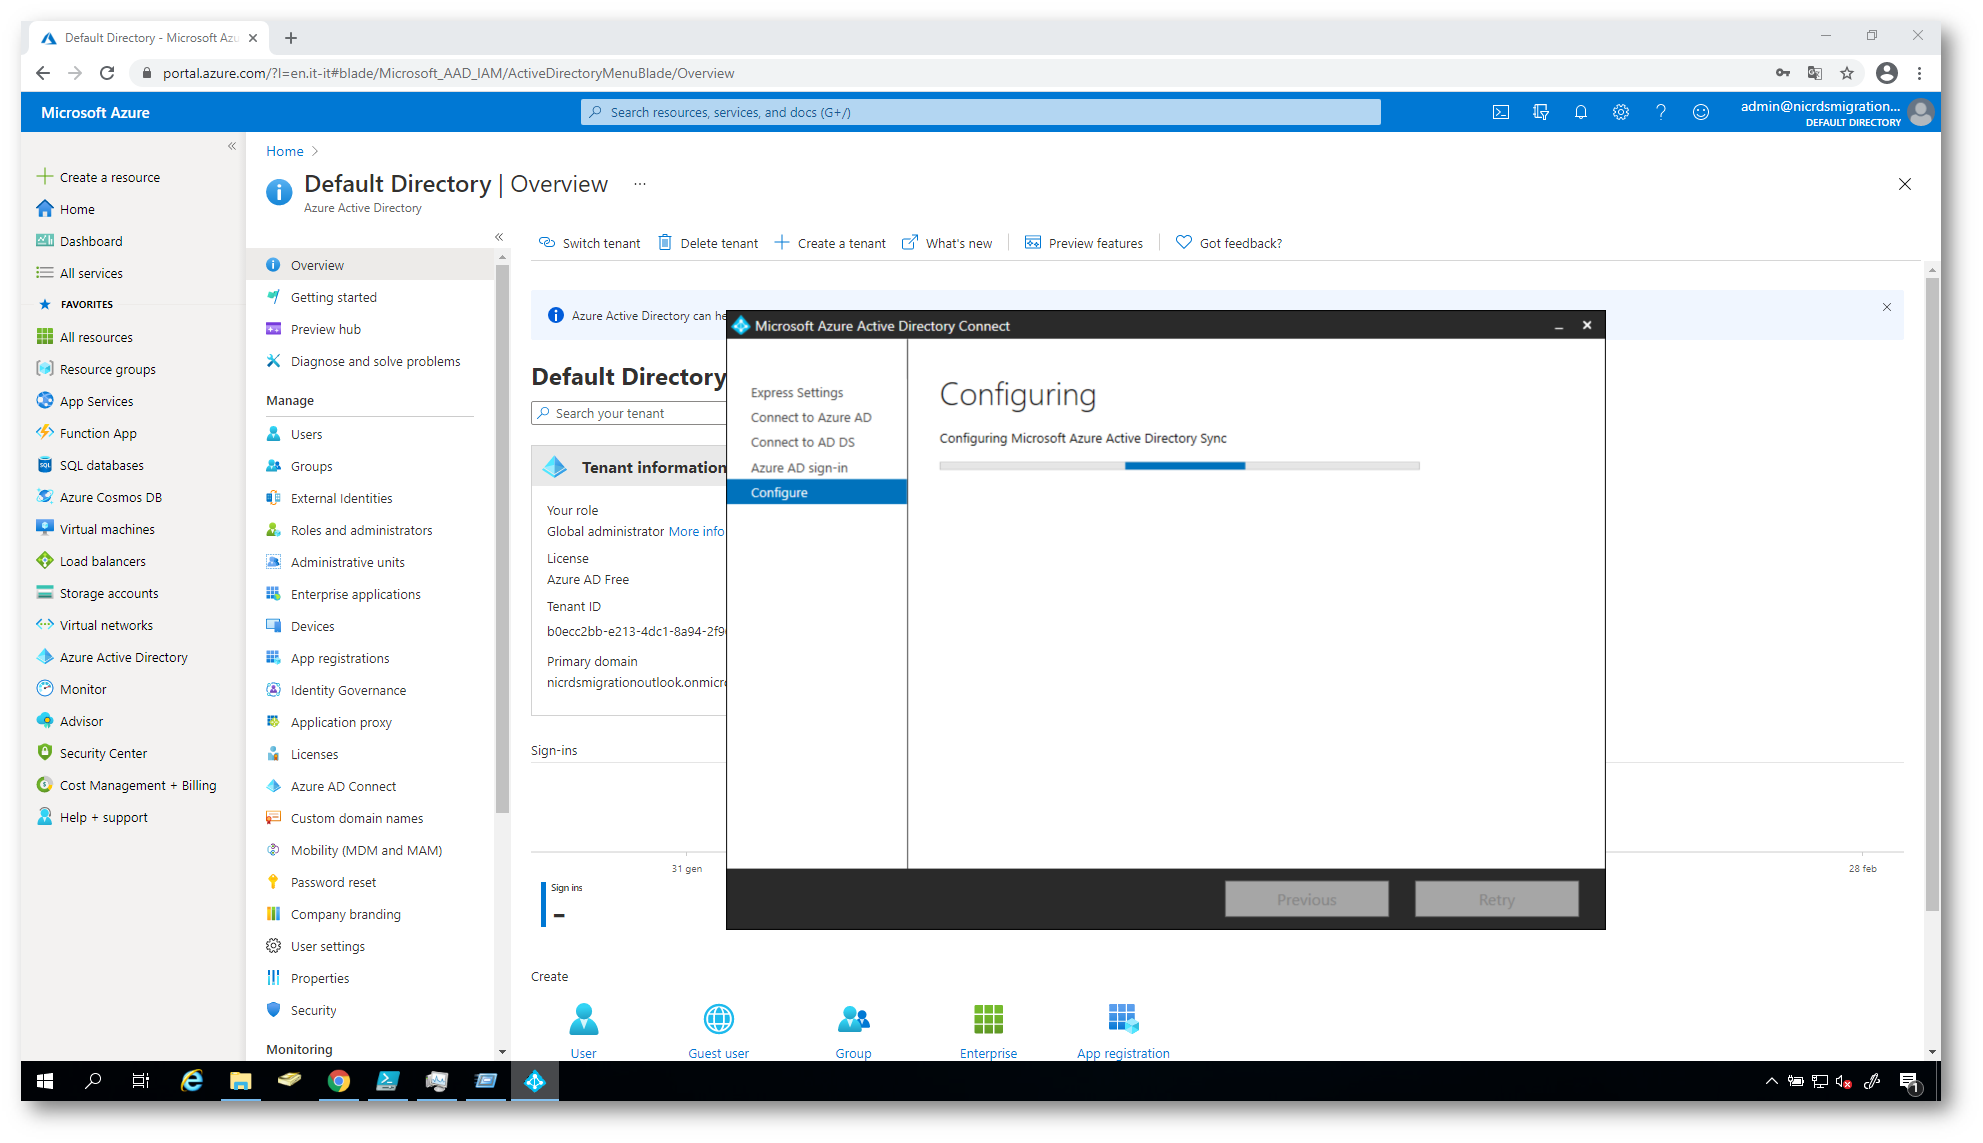Click the Company branding icon

point(273,914)
